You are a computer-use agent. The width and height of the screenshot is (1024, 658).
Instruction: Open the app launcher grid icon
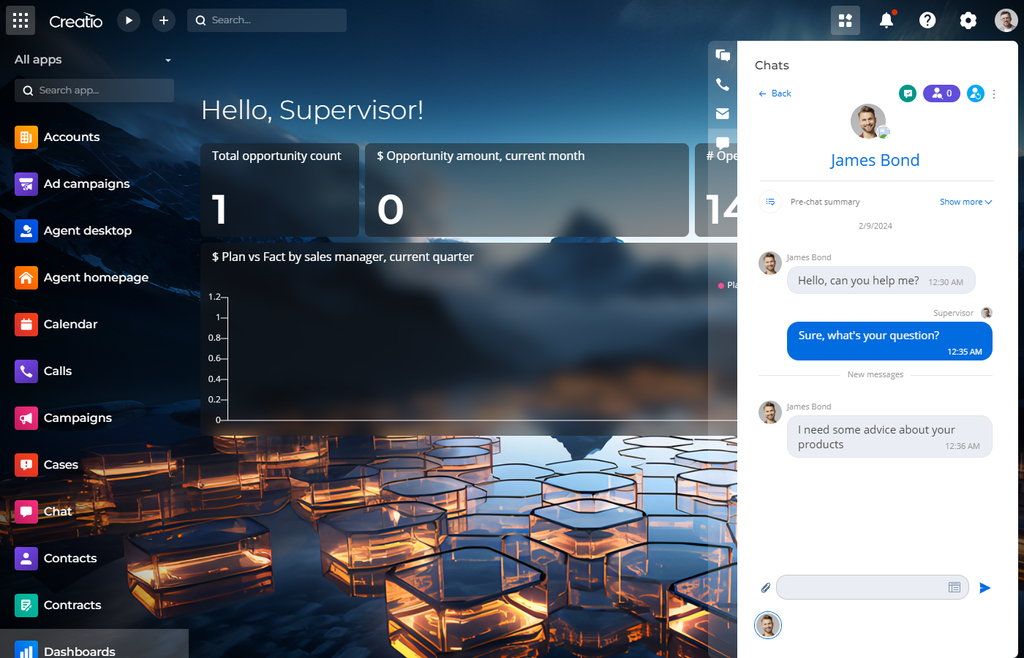coord(20,20)
